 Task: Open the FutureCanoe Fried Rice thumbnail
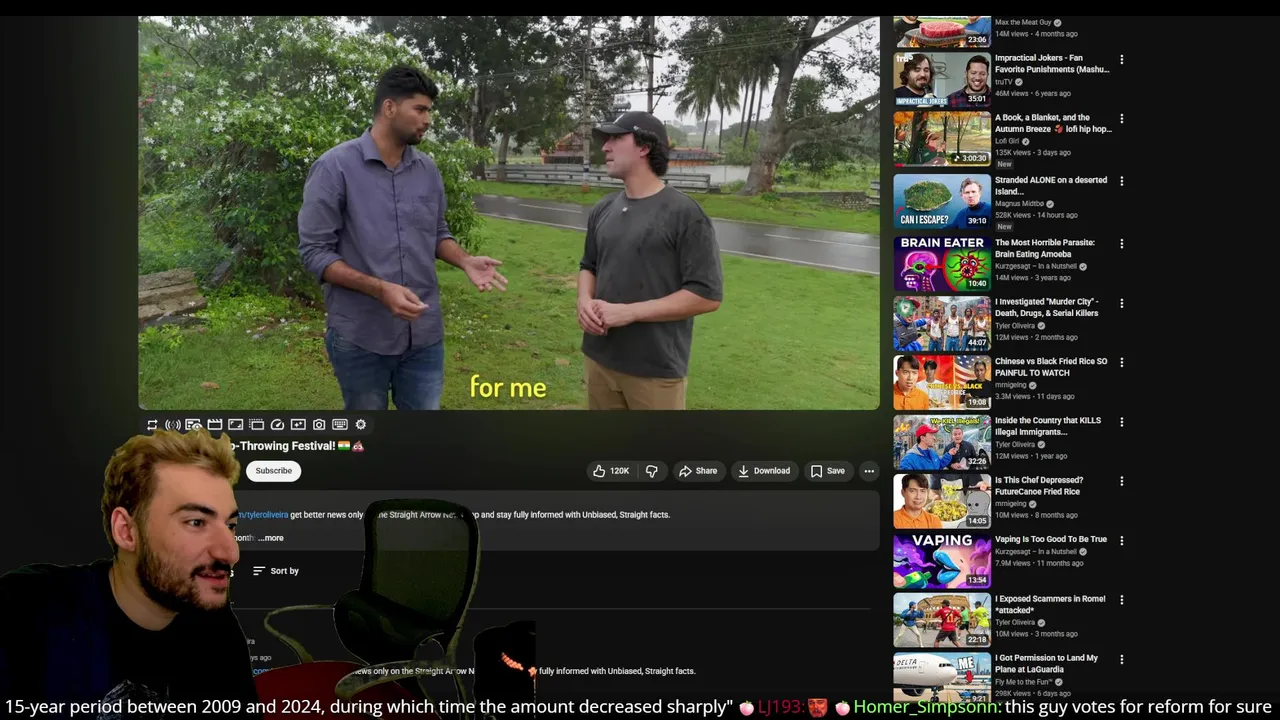tap(942, 500)
